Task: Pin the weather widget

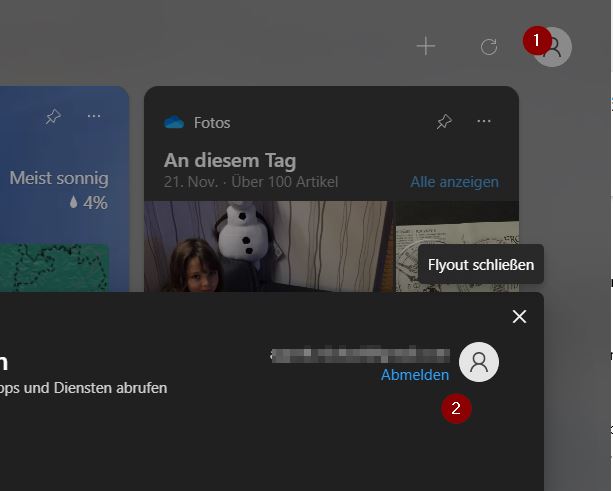Action: coord(53,116)
